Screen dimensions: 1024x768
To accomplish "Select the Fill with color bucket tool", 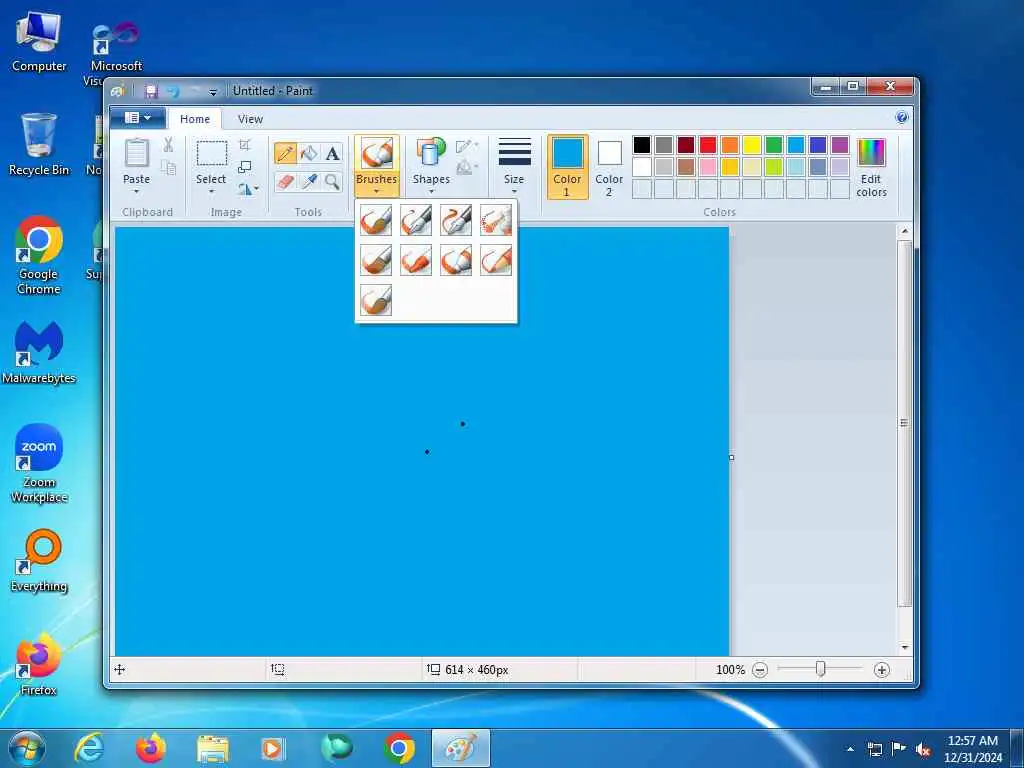I will [309, 153].
